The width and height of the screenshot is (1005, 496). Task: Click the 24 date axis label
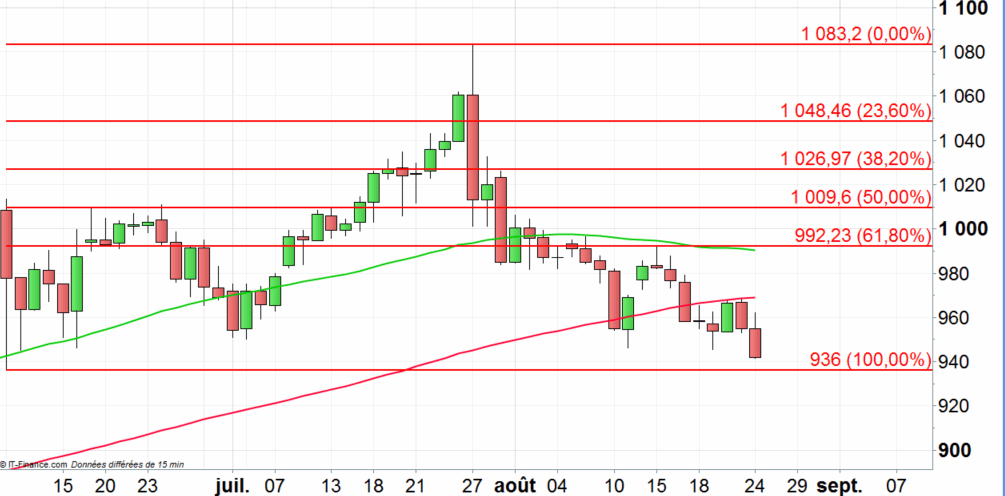click(x=755, y=485)
